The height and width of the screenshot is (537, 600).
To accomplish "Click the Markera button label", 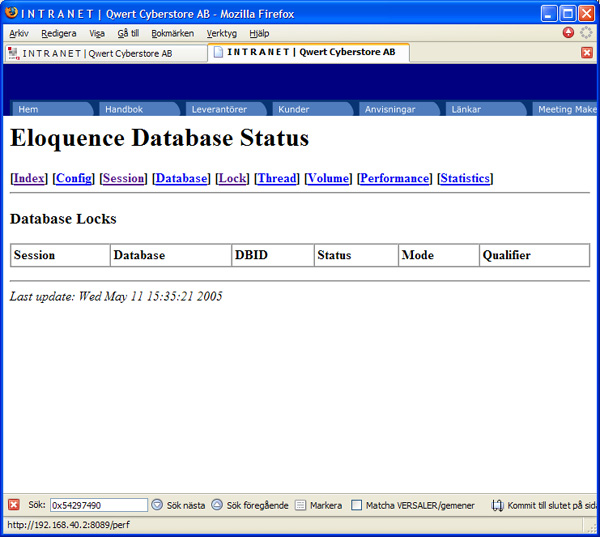I will click(326, 505).
